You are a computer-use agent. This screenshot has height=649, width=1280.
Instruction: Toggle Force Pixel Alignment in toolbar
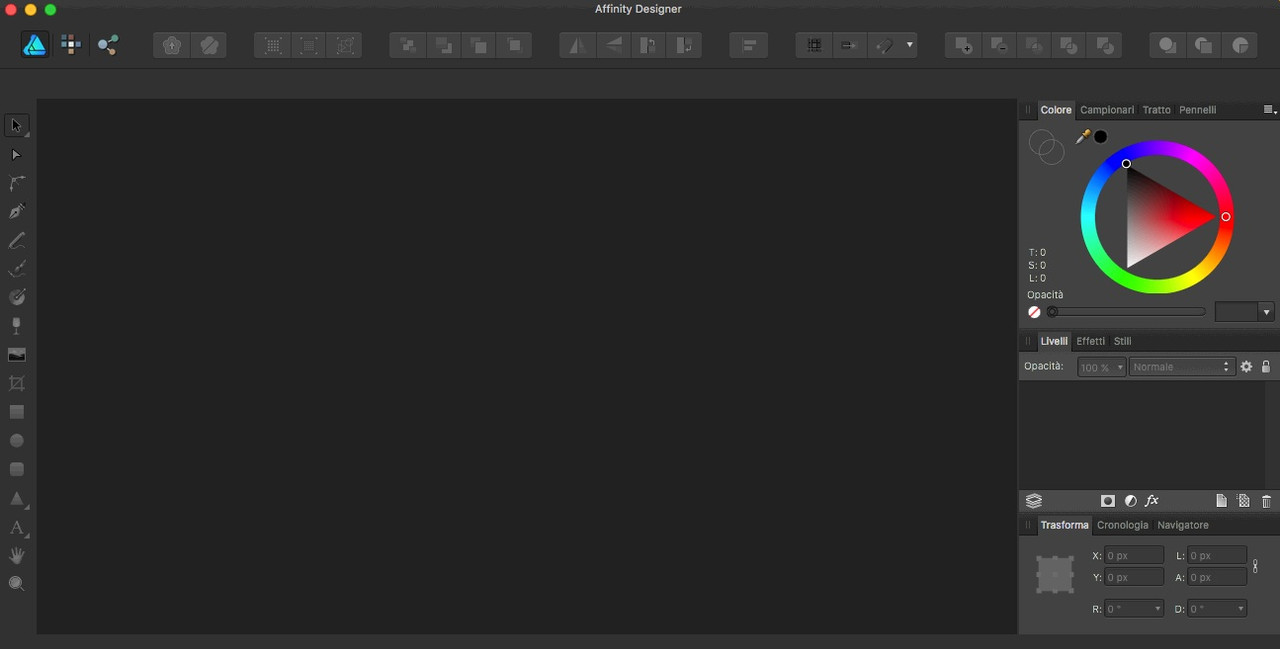(814, 45)
